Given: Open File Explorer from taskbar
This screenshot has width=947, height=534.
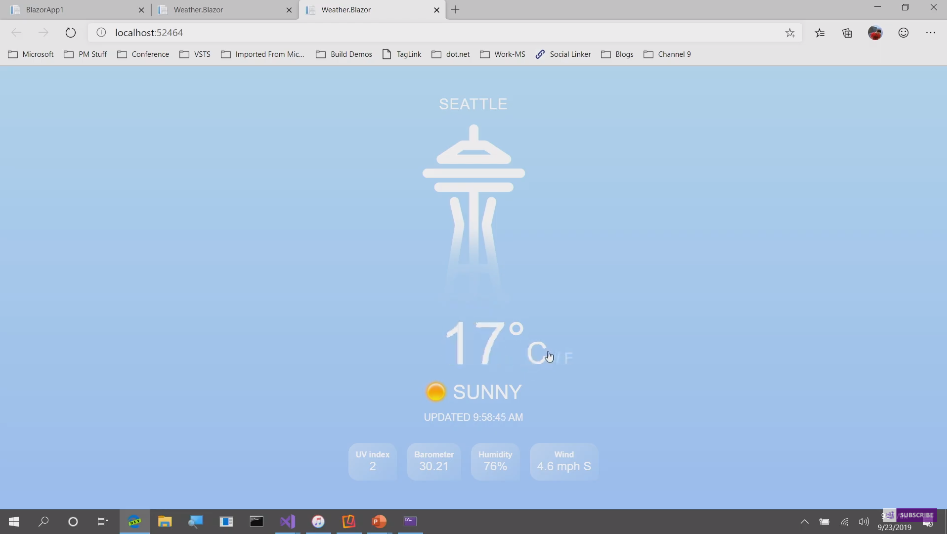Looking at the screenshot, I should tap(165, 521).
